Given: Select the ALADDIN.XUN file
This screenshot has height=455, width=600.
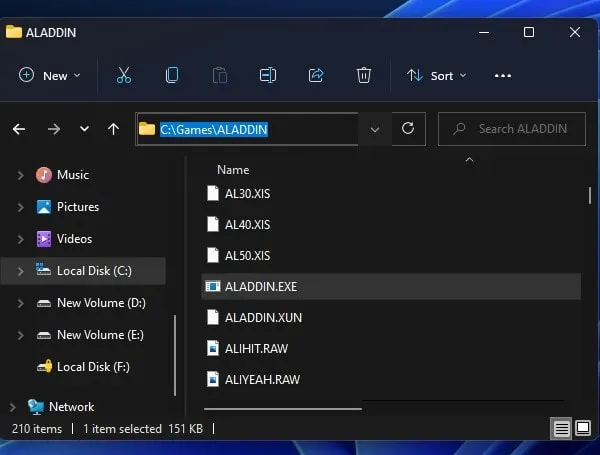Looking at the screenshot, I should tap(391, 317).
